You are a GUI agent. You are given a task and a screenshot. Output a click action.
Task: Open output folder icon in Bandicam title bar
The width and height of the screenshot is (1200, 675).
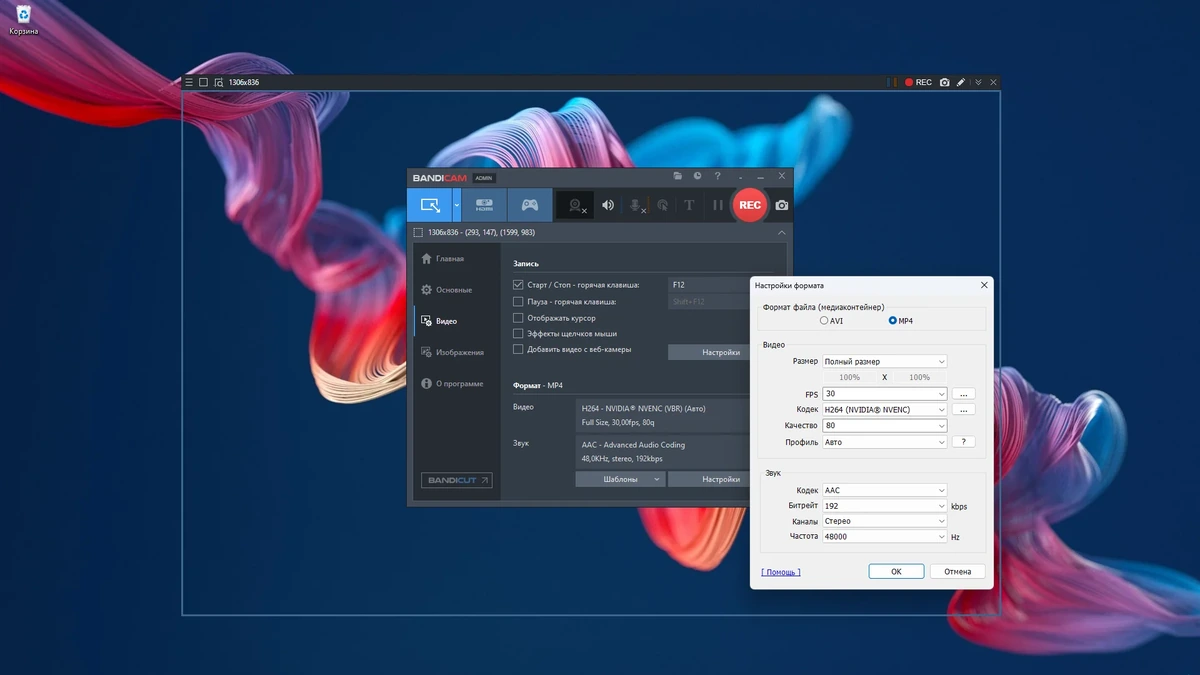tap(678, 176)
